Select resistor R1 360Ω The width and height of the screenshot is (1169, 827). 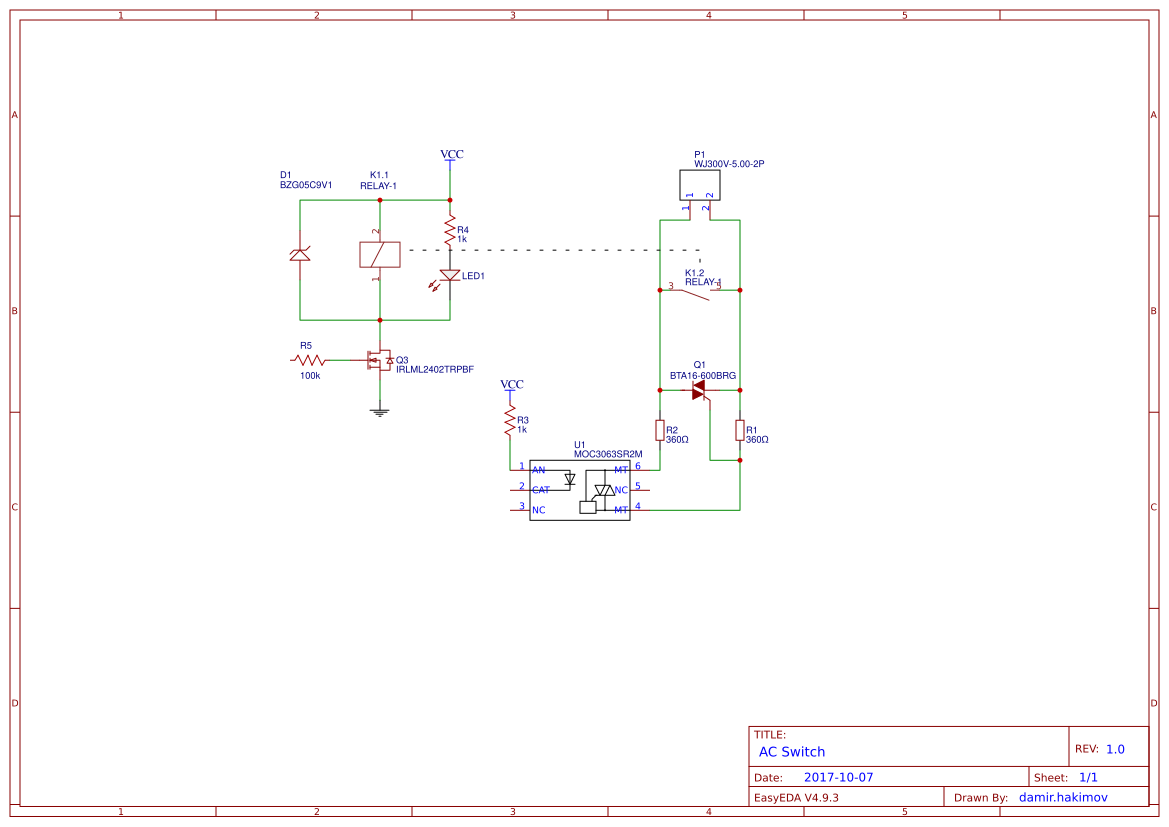tap(739, 430)
